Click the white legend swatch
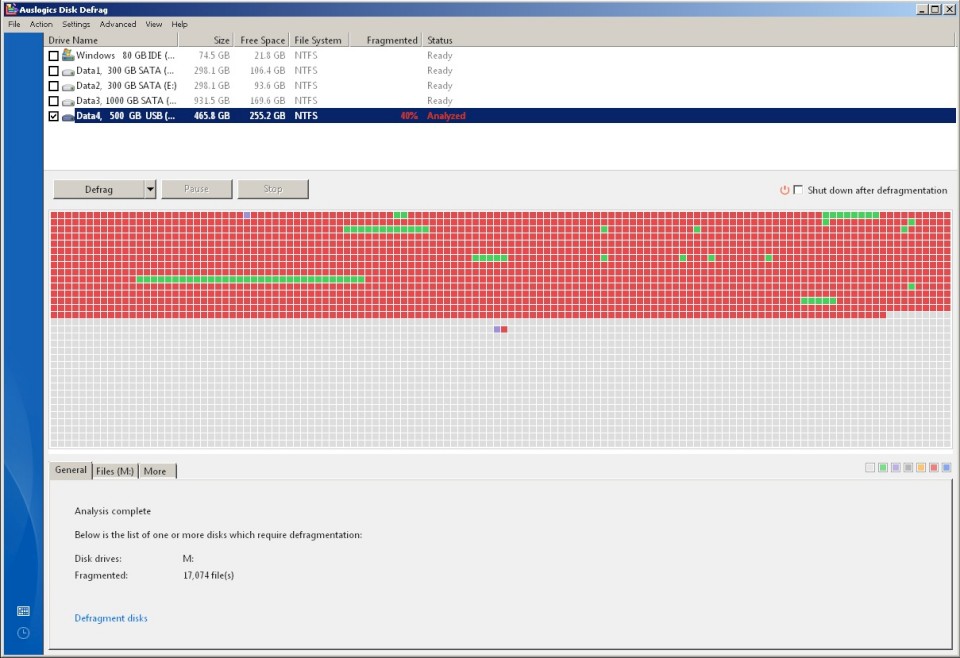Viewport: 960px width, 658px height. 870,468
